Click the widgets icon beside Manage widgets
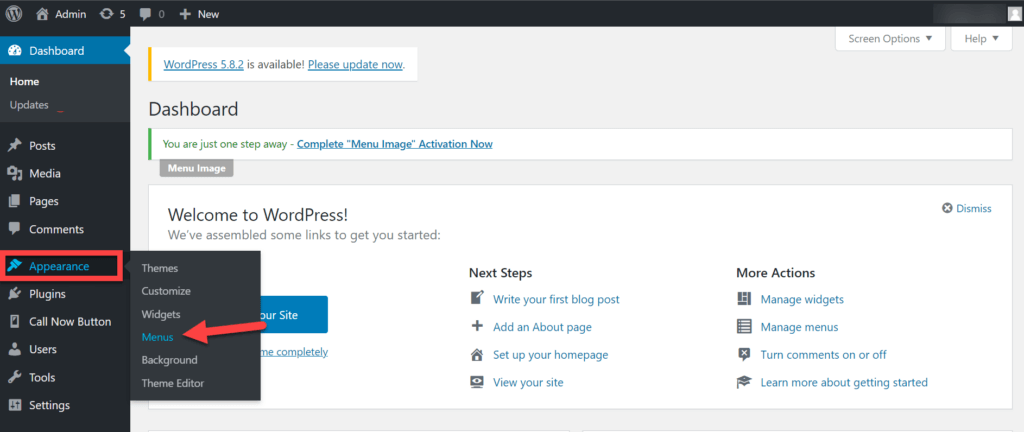 pos(744,299)
